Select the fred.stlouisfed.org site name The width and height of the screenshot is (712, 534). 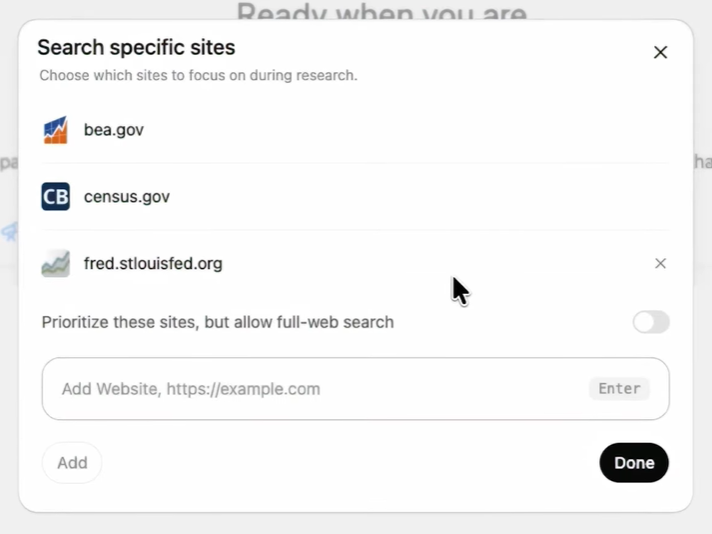pos(153,264)
